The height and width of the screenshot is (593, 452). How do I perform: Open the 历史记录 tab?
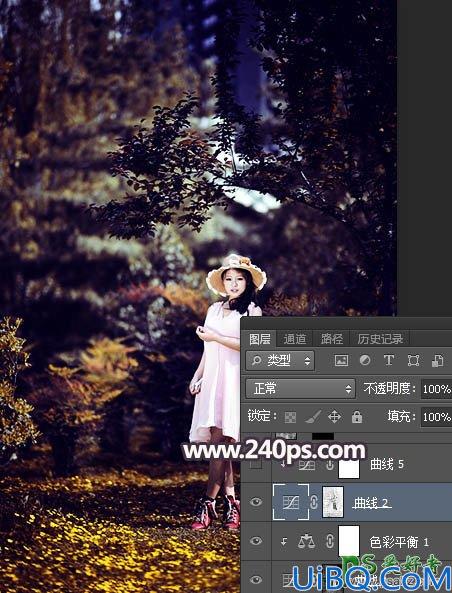380,339
